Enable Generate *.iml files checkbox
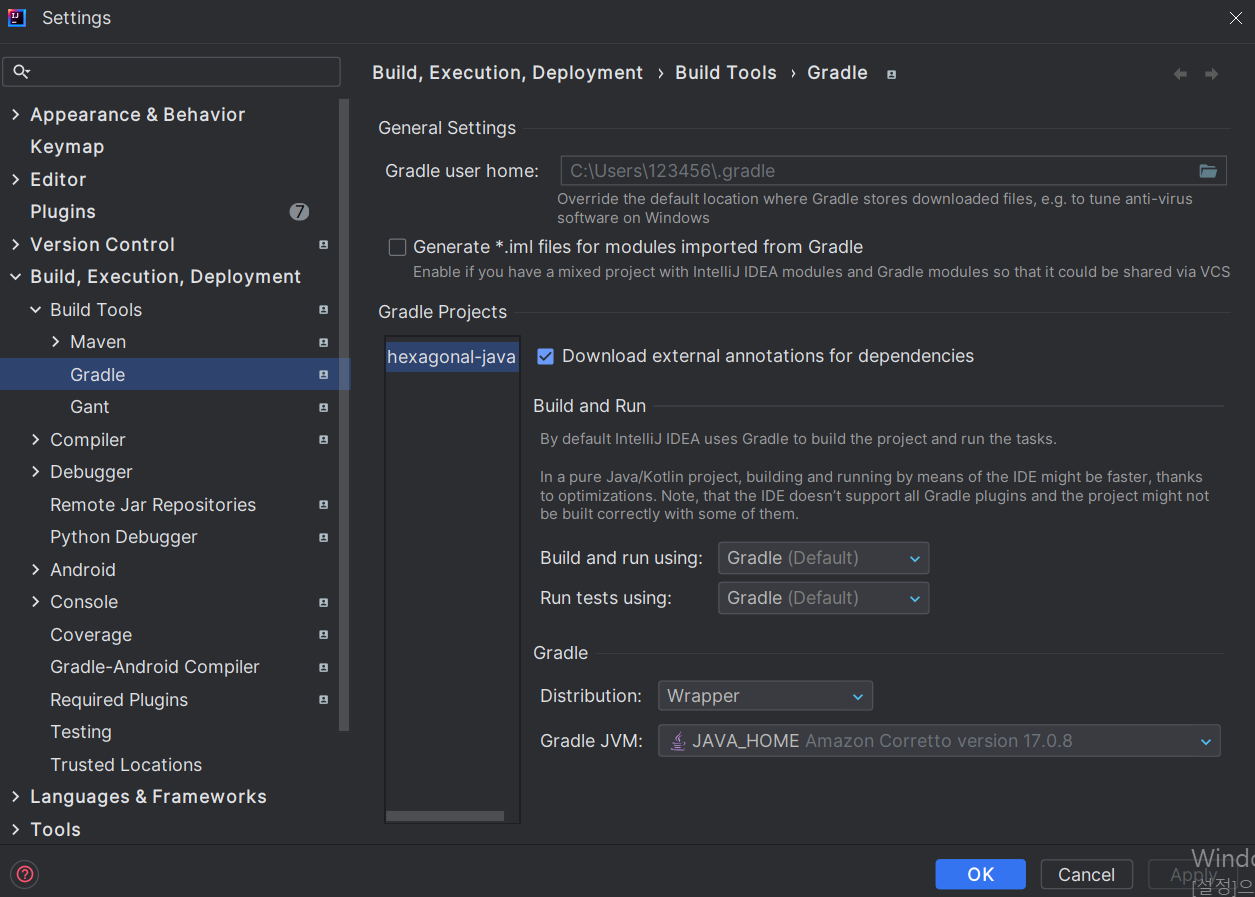 click(x=397, y=247)
